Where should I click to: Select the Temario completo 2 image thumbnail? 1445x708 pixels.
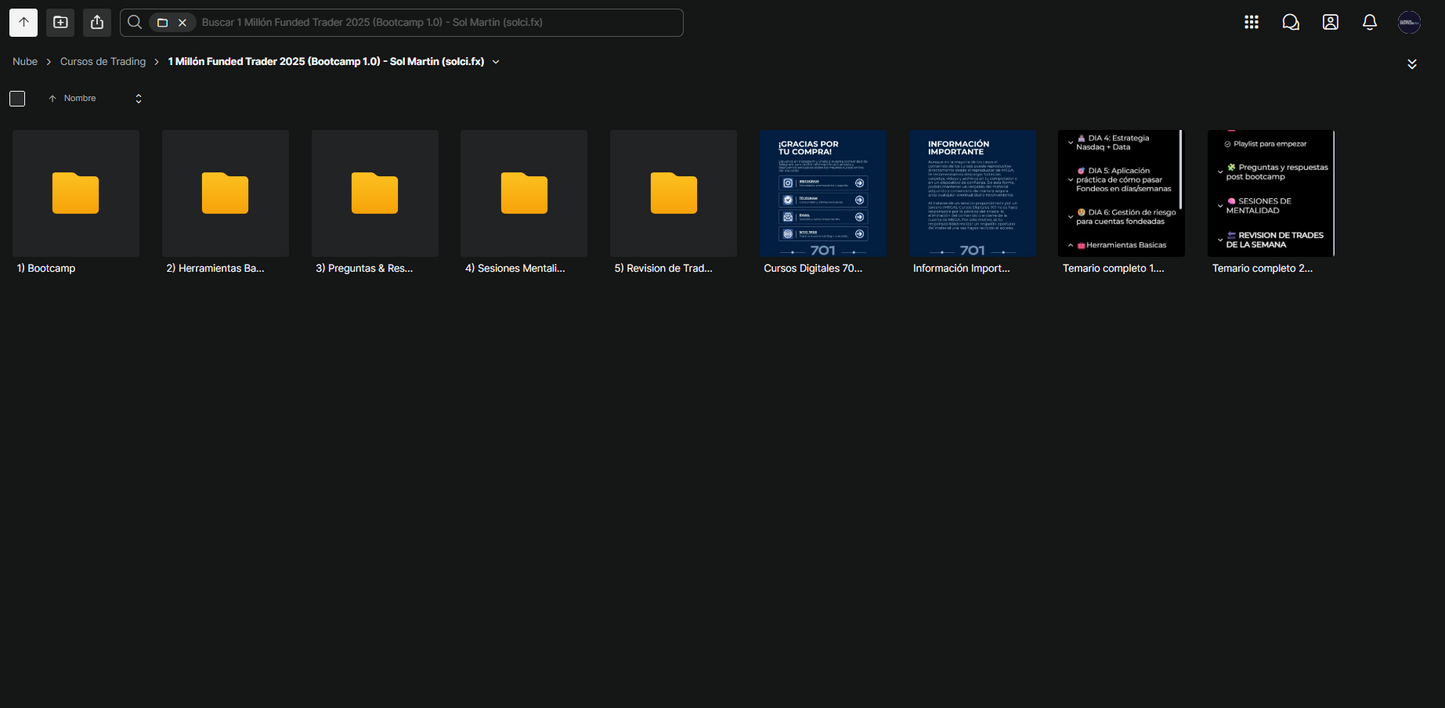1271,193
